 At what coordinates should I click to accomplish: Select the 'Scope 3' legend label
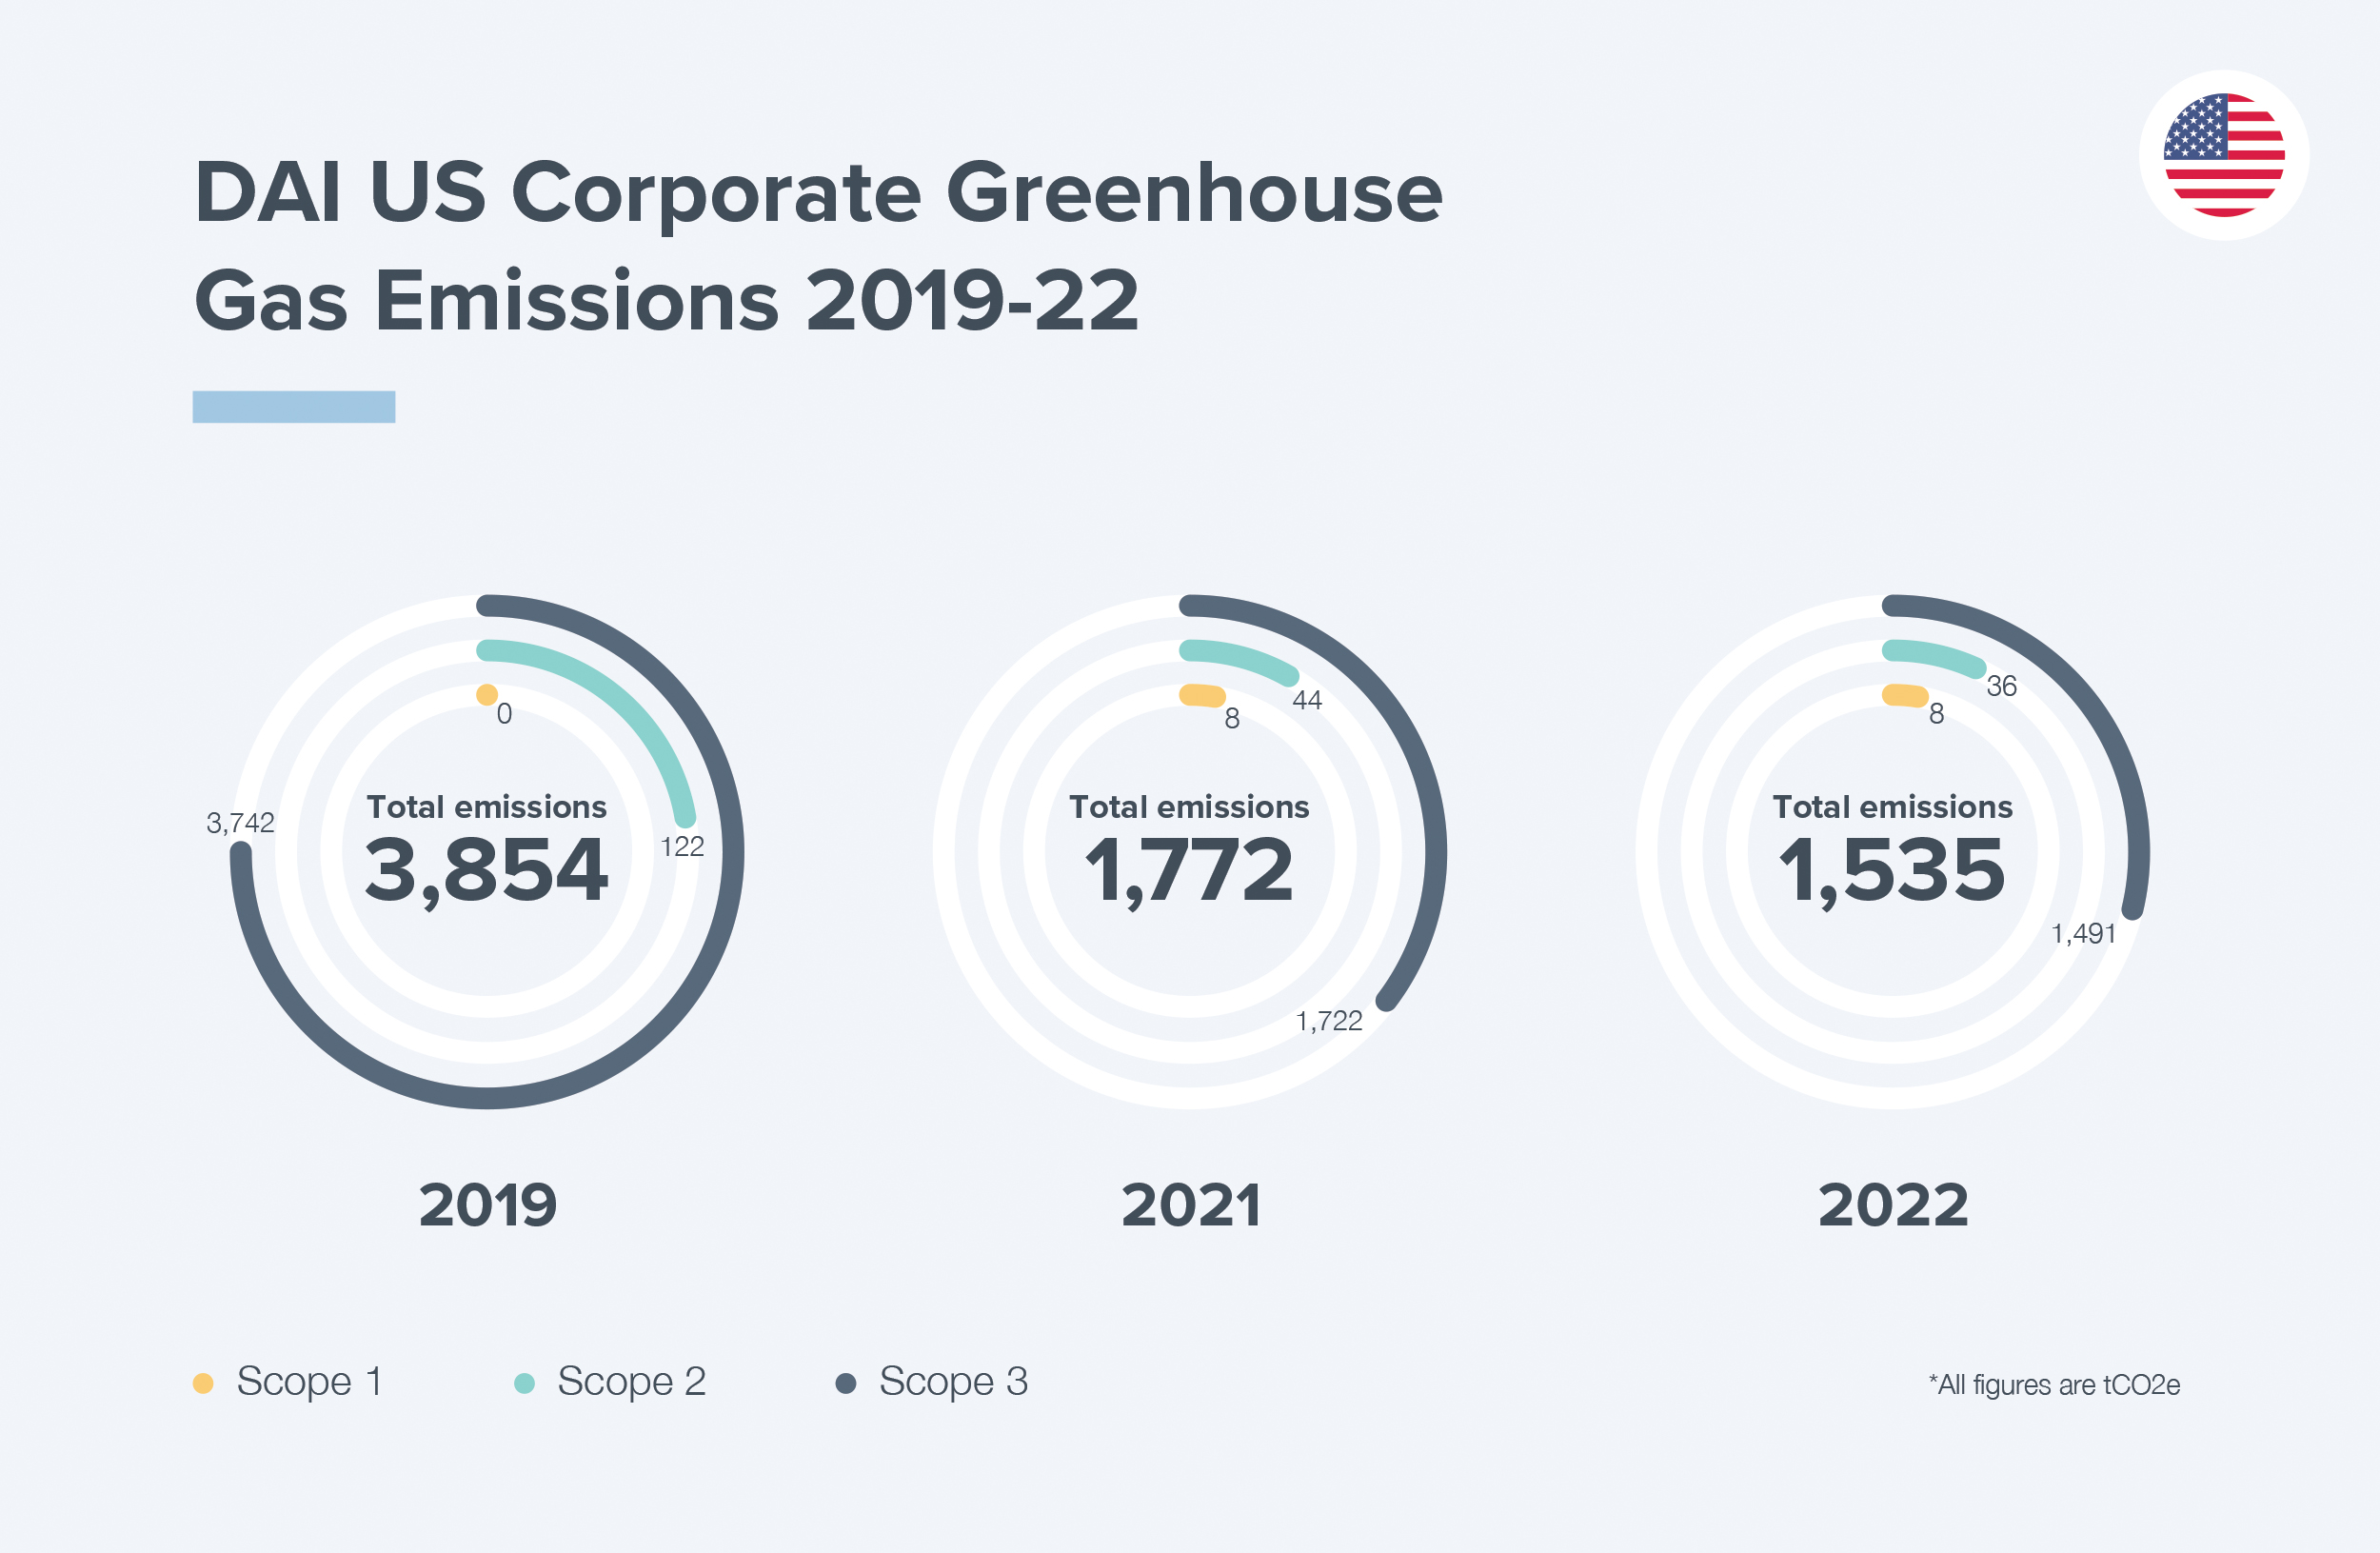point(954,1381)
